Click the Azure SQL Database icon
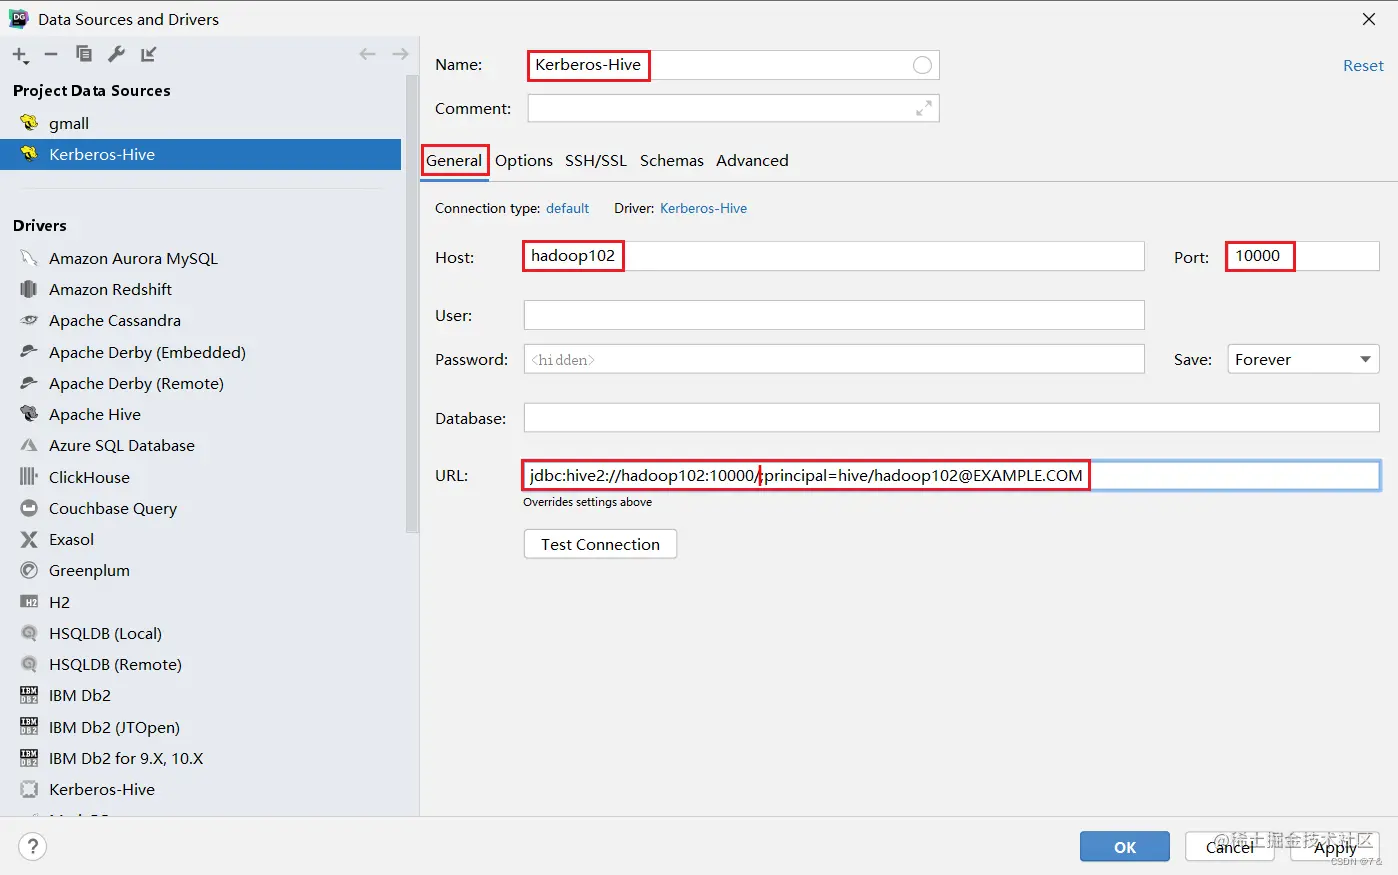1398x875 pixels. (x=29, y=445)
